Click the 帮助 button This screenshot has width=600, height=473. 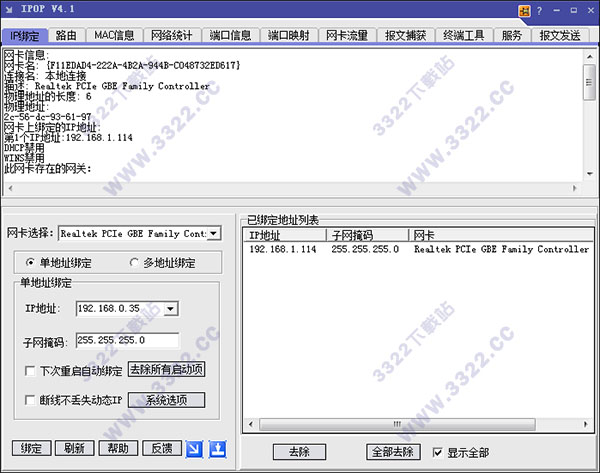118,448
